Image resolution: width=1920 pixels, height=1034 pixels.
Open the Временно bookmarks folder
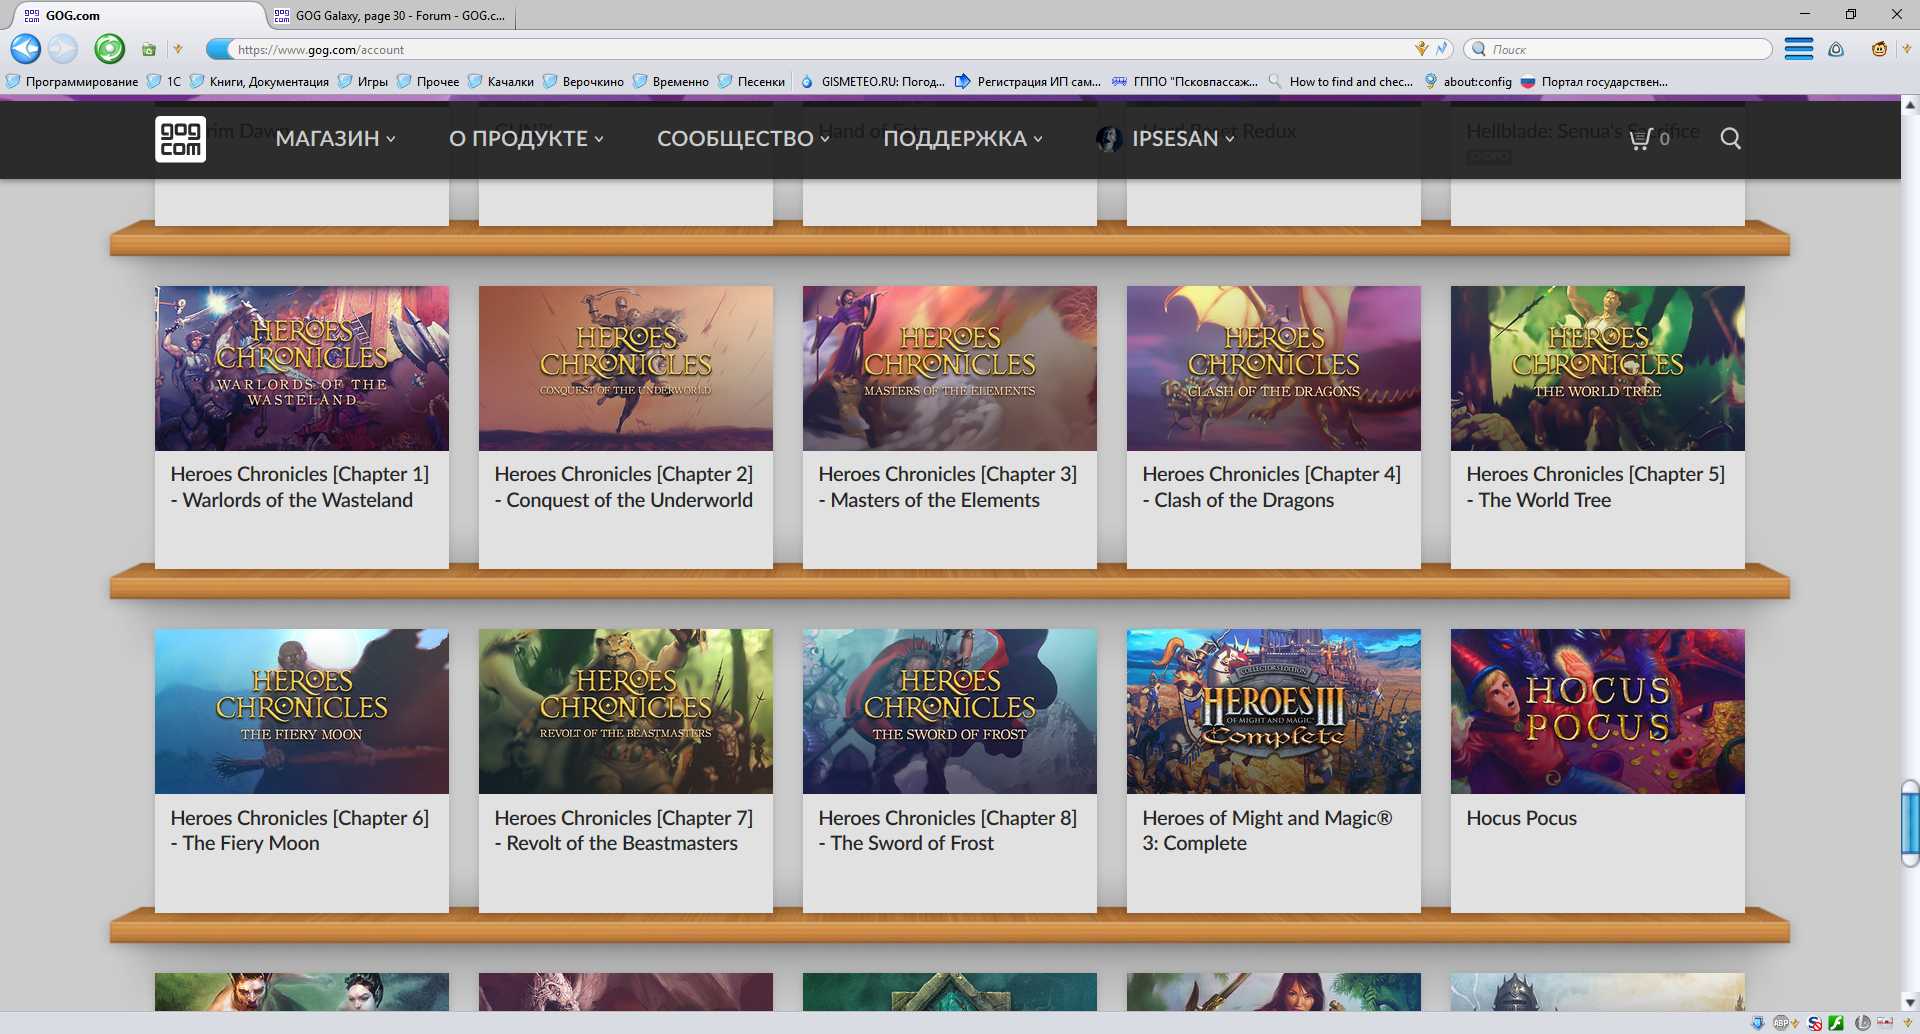tap(670, 82)
